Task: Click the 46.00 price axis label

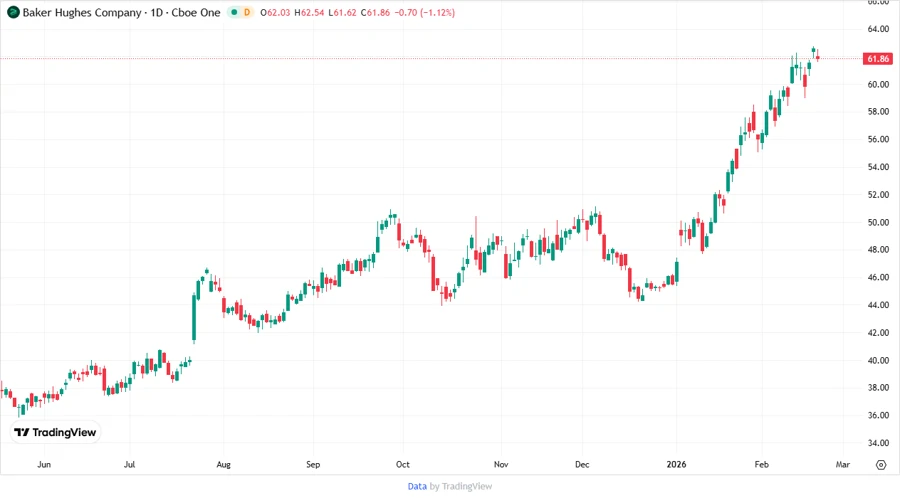Action: coord(878,278)
